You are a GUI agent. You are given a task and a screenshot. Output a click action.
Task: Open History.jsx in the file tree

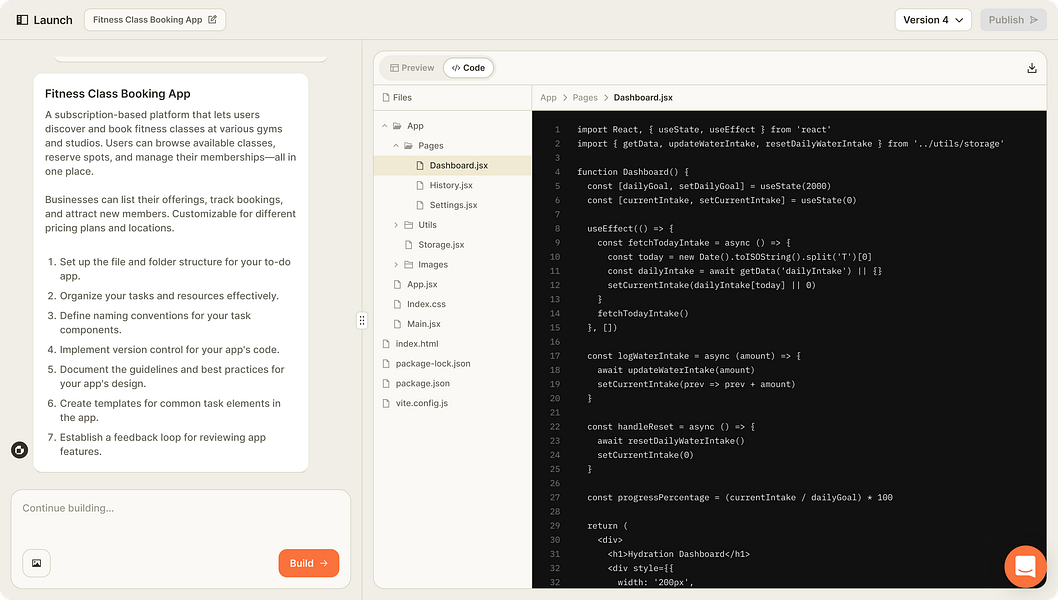(450, 185)
